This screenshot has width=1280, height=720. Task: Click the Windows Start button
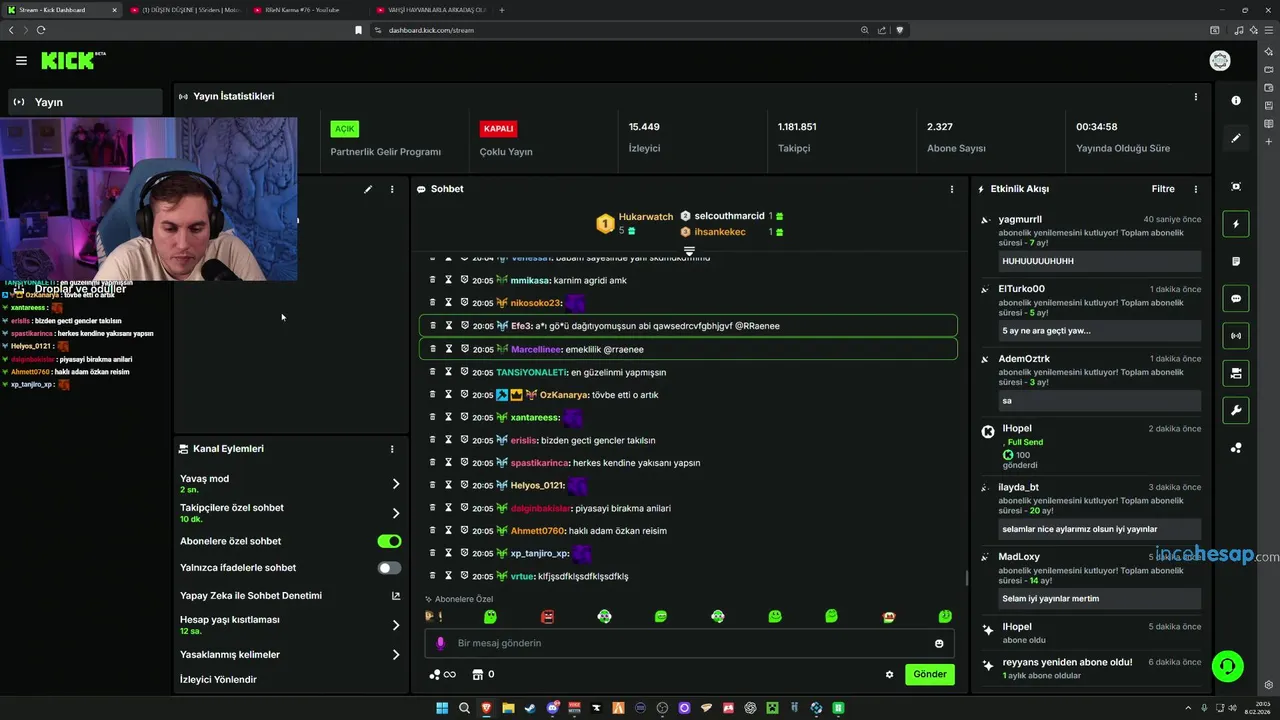coord(442,708)
